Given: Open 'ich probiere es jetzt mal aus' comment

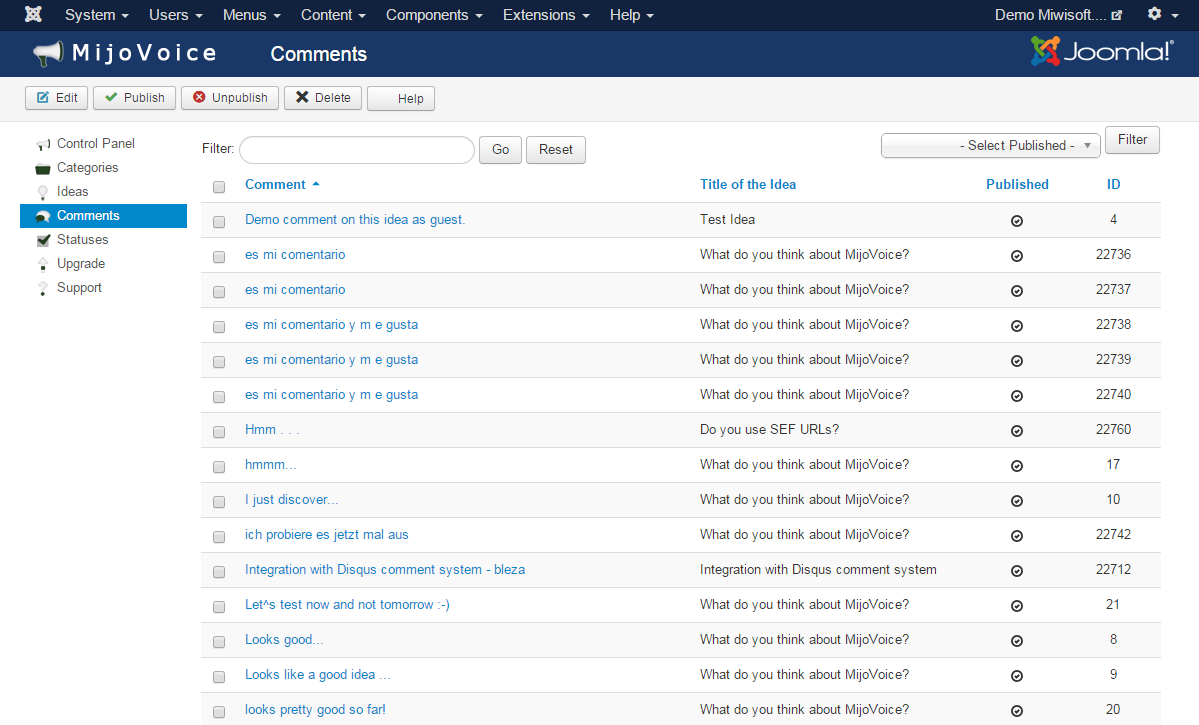Looking at the screenshot, I should coord(326,535).
